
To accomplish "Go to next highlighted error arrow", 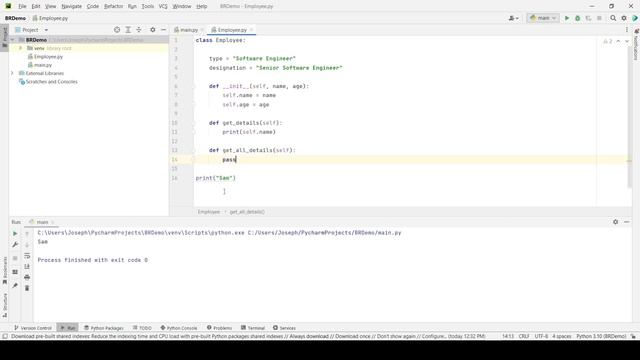I will 627,41.
